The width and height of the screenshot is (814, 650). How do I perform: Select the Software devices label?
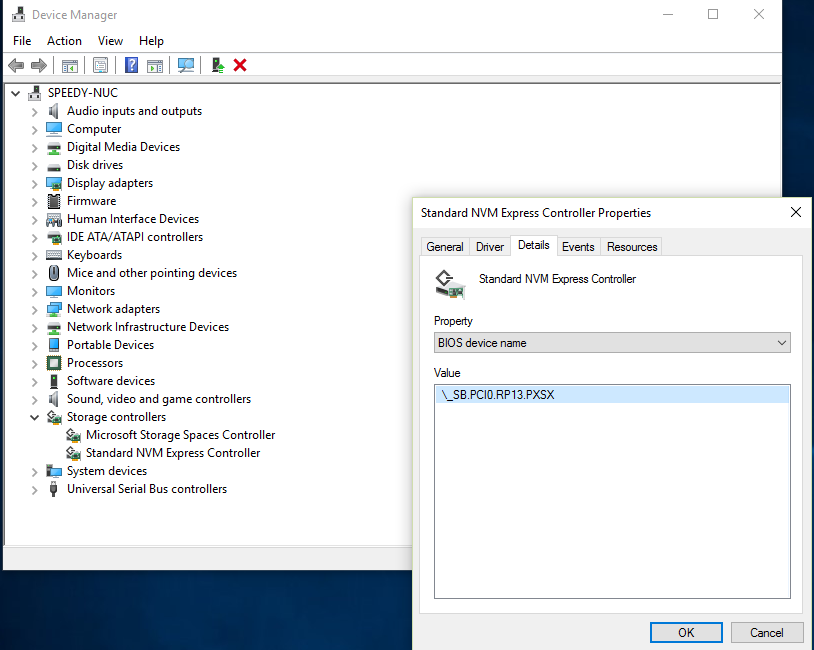[x=111, y=381]
